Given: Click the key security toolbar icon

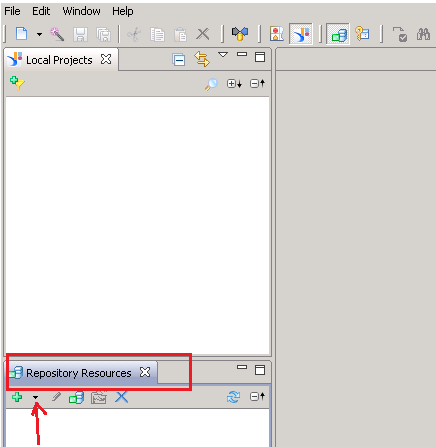Looking at the screenshot, I should (x=362, y=34).
